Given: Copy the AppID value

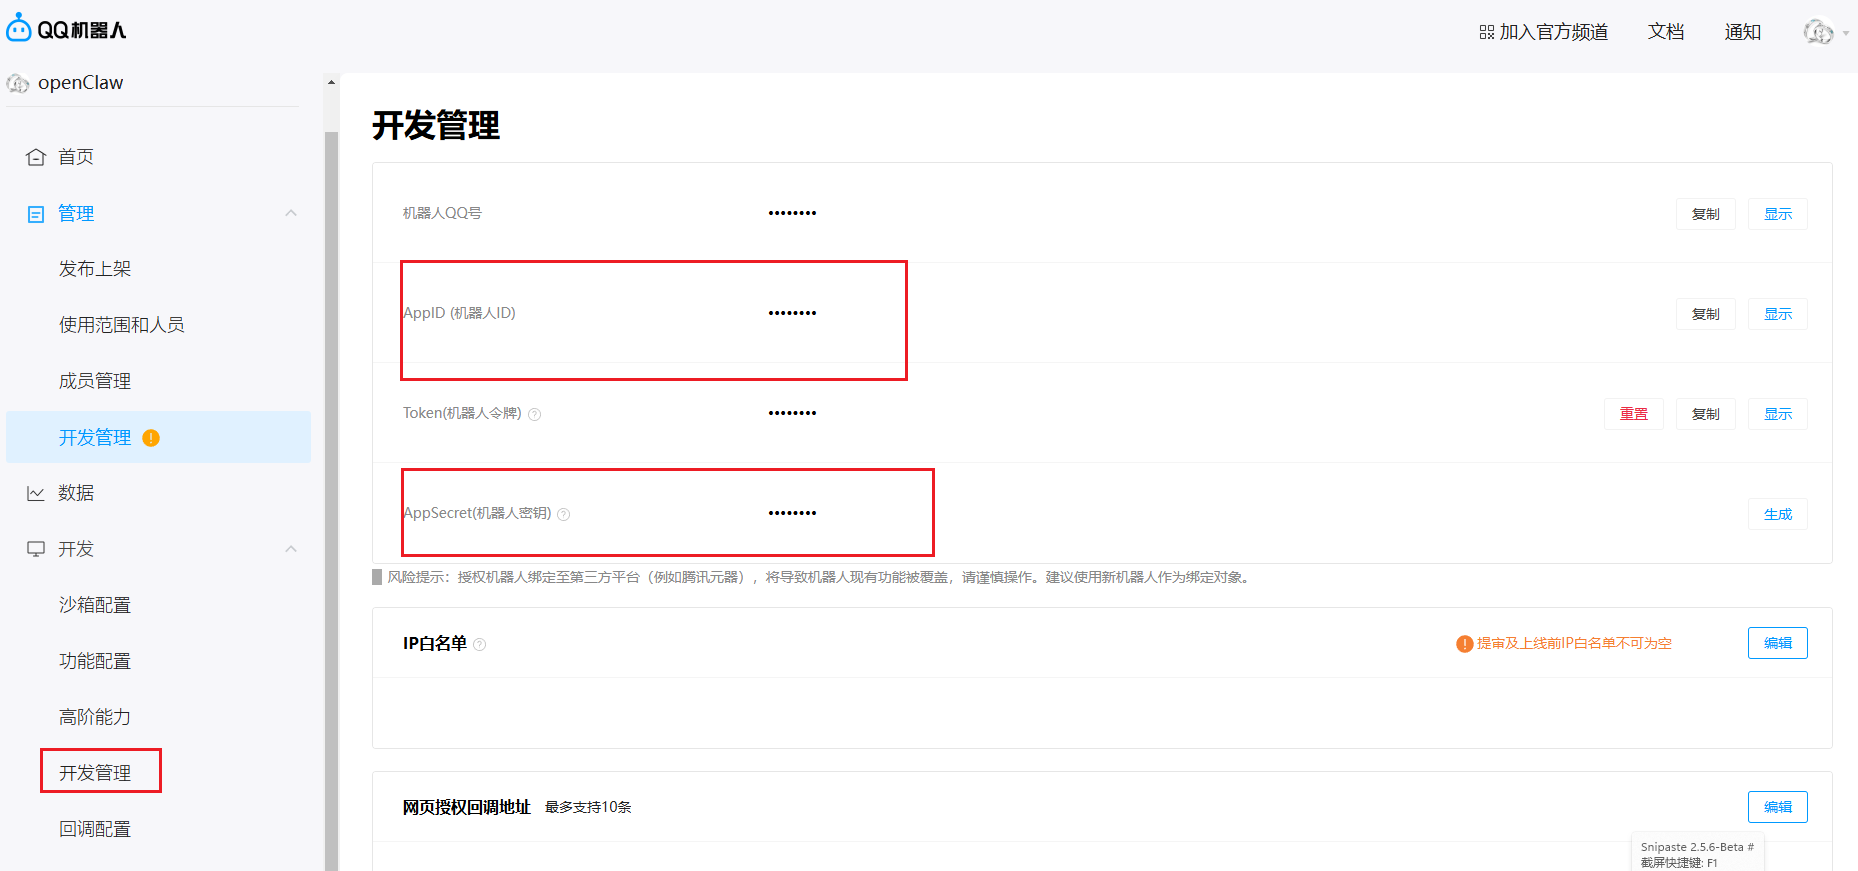Looking at the screenshot, I should click(1705, 314).
